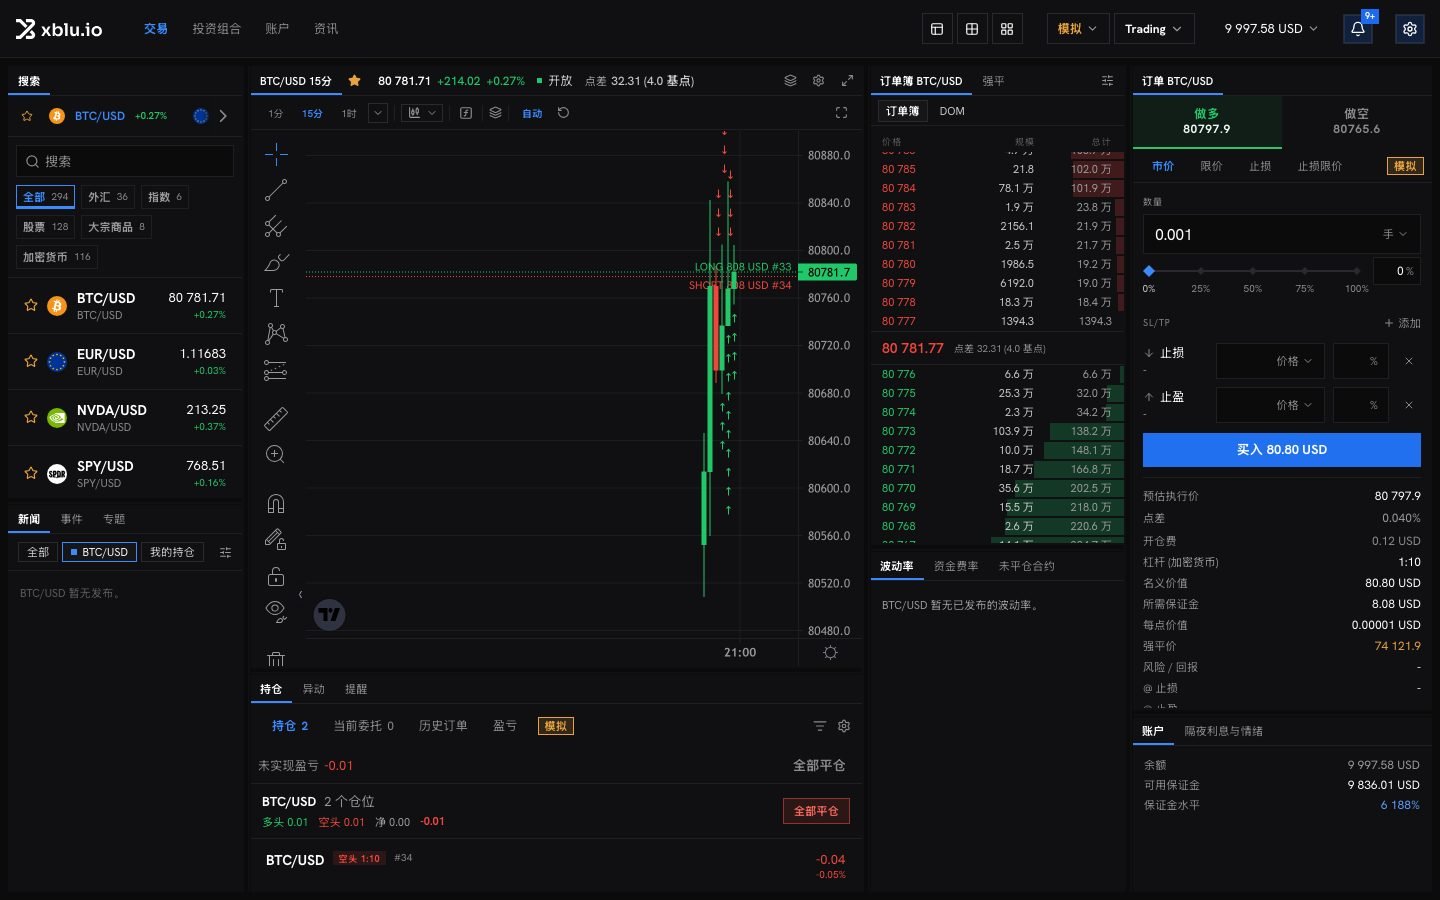Delete drawings with the trash icon
This screenshot has height=900, width=1440.
pos(276,659)
